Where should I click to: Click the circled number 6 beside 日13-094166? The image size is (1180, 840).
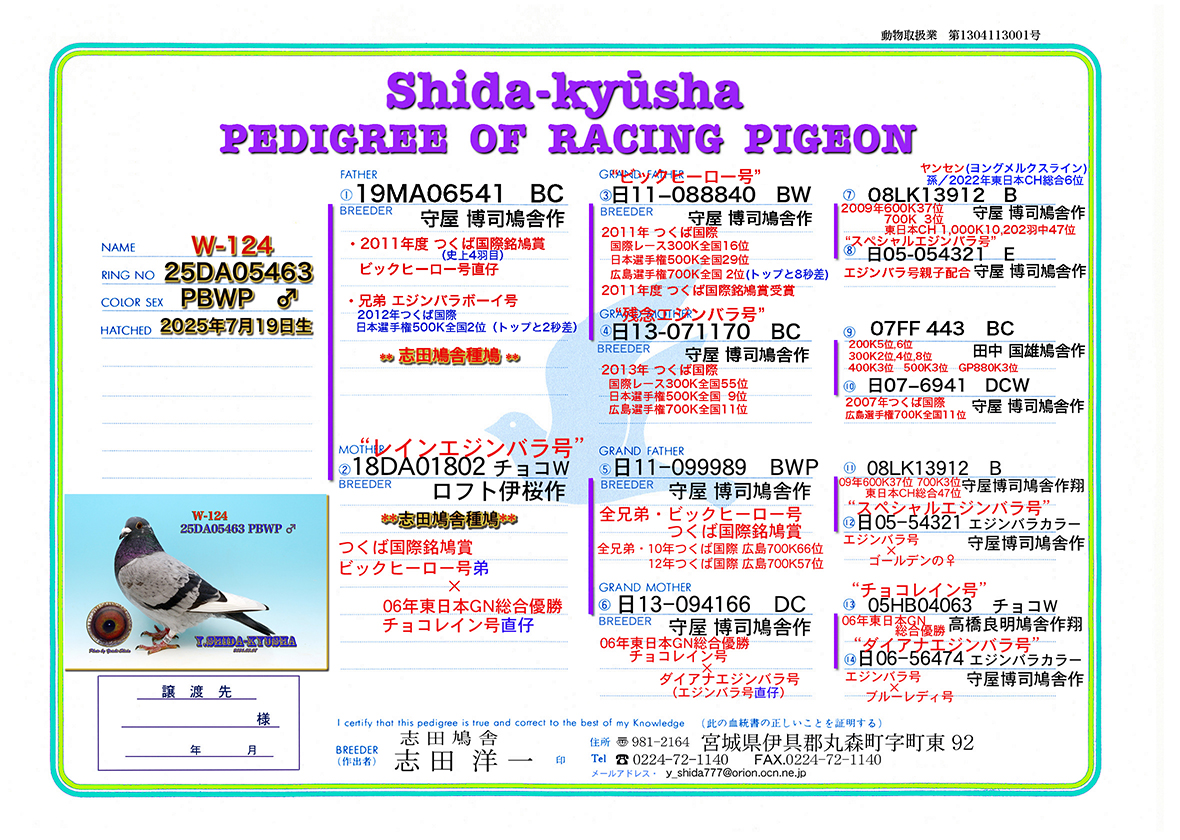605,604
